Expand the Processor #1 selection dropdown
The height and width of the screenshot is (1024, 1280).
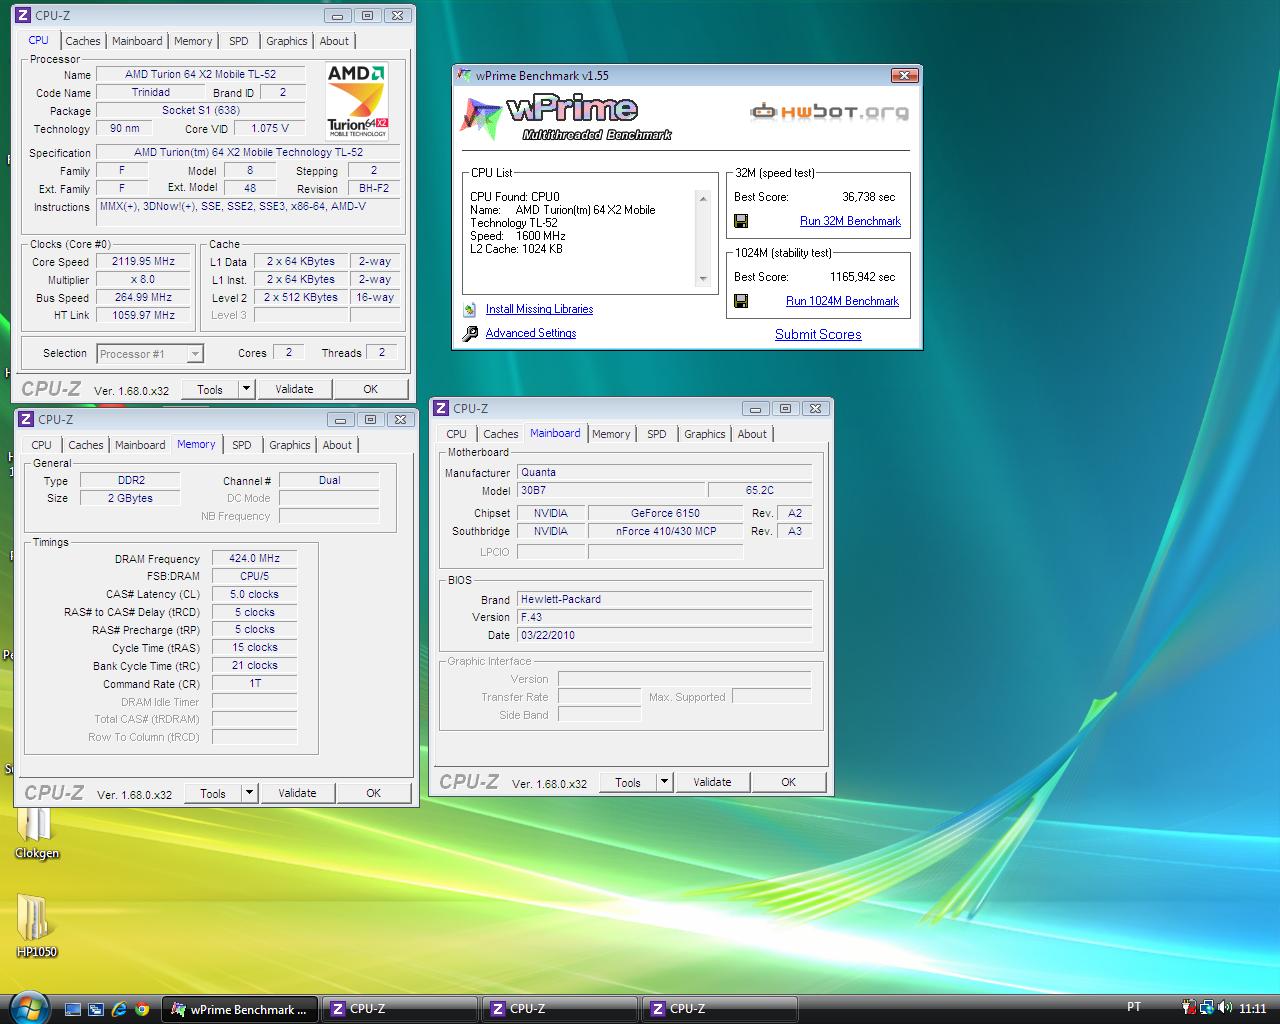195,354
